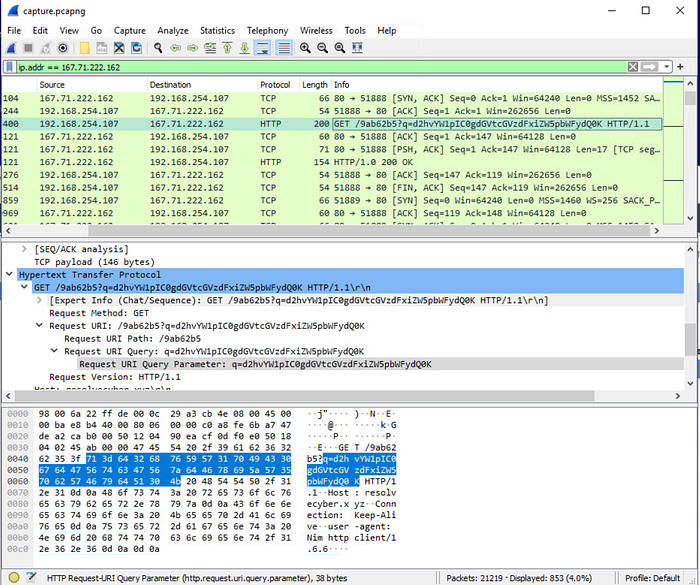700x585 pixels.
Task: Find a packet with magnifier icon
Action: click(158, 48)
